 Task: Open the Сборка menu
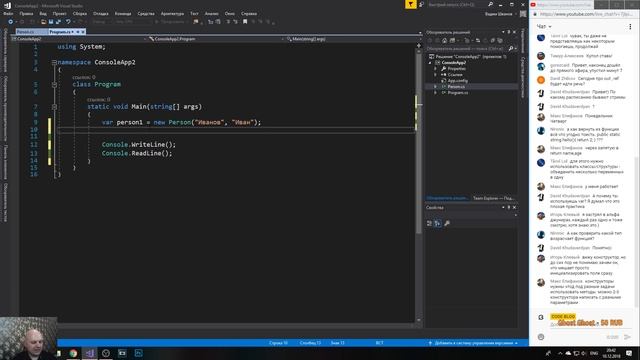(80, 13)
